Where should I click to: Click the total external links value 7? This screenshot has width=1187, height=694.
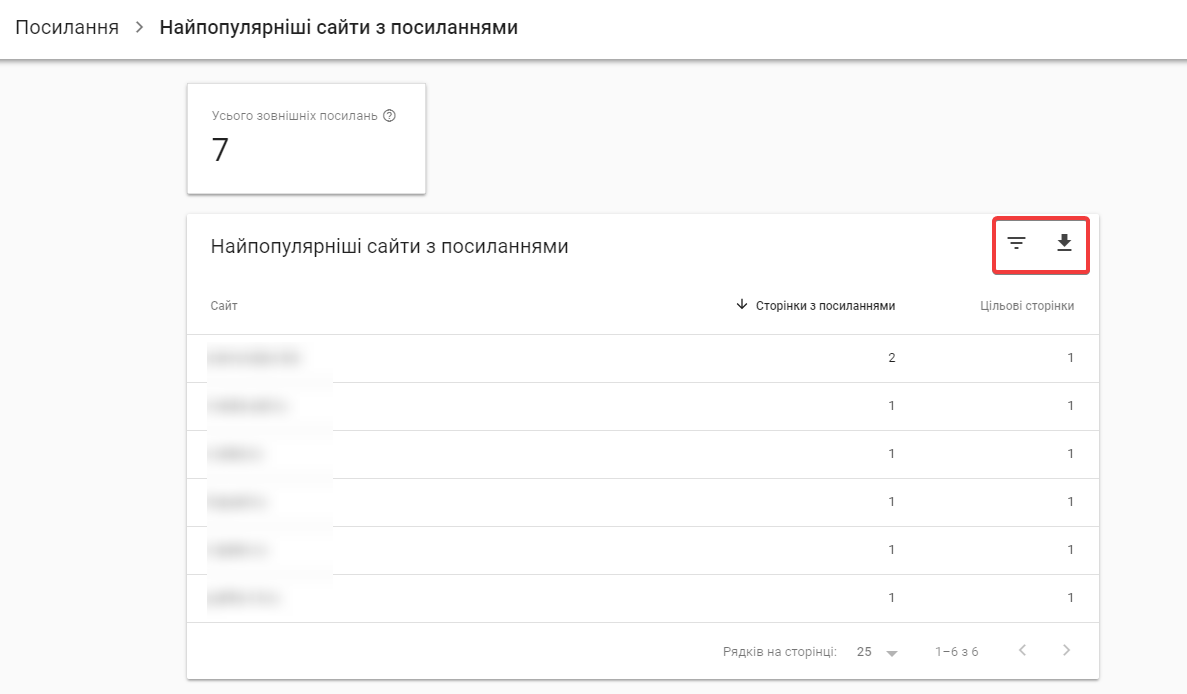pyautogui.click(x=220, y=150)
